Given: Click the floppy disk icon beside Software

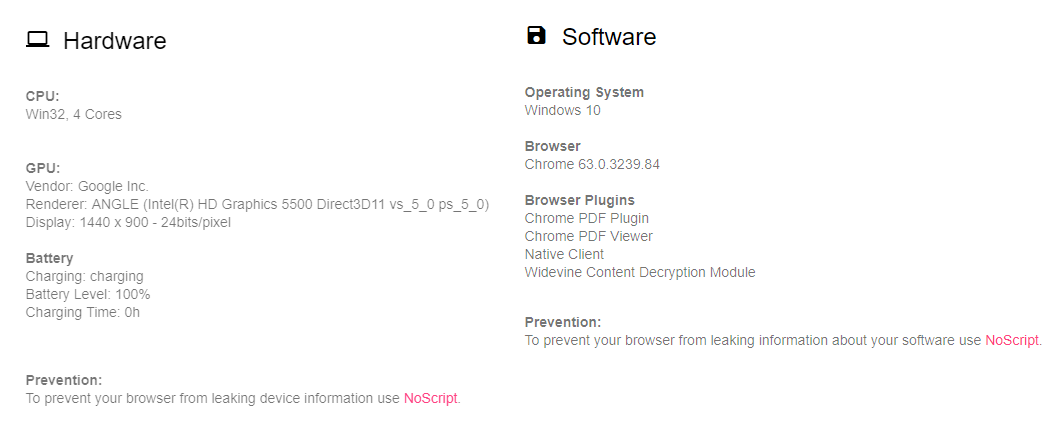Looking at the screenshot, I should [536, 35].
